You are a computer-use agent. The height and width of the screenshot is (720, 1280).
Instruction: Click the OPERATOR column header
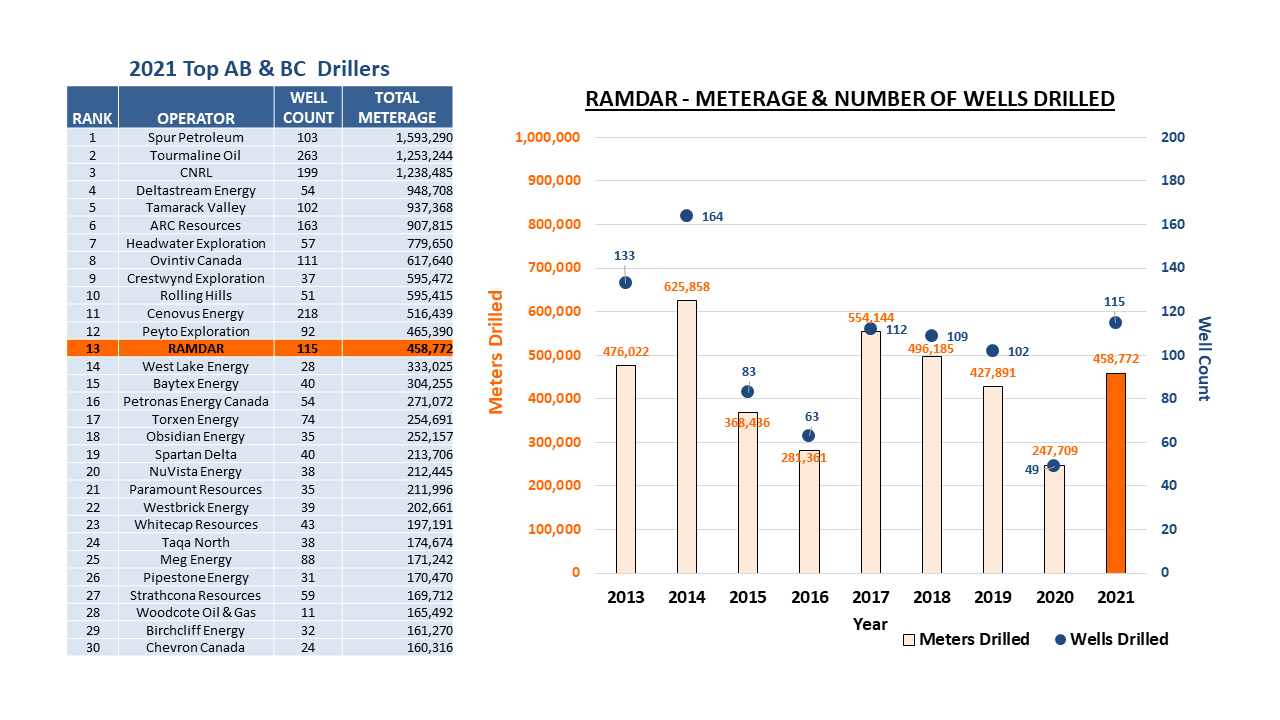pos(196,107)
